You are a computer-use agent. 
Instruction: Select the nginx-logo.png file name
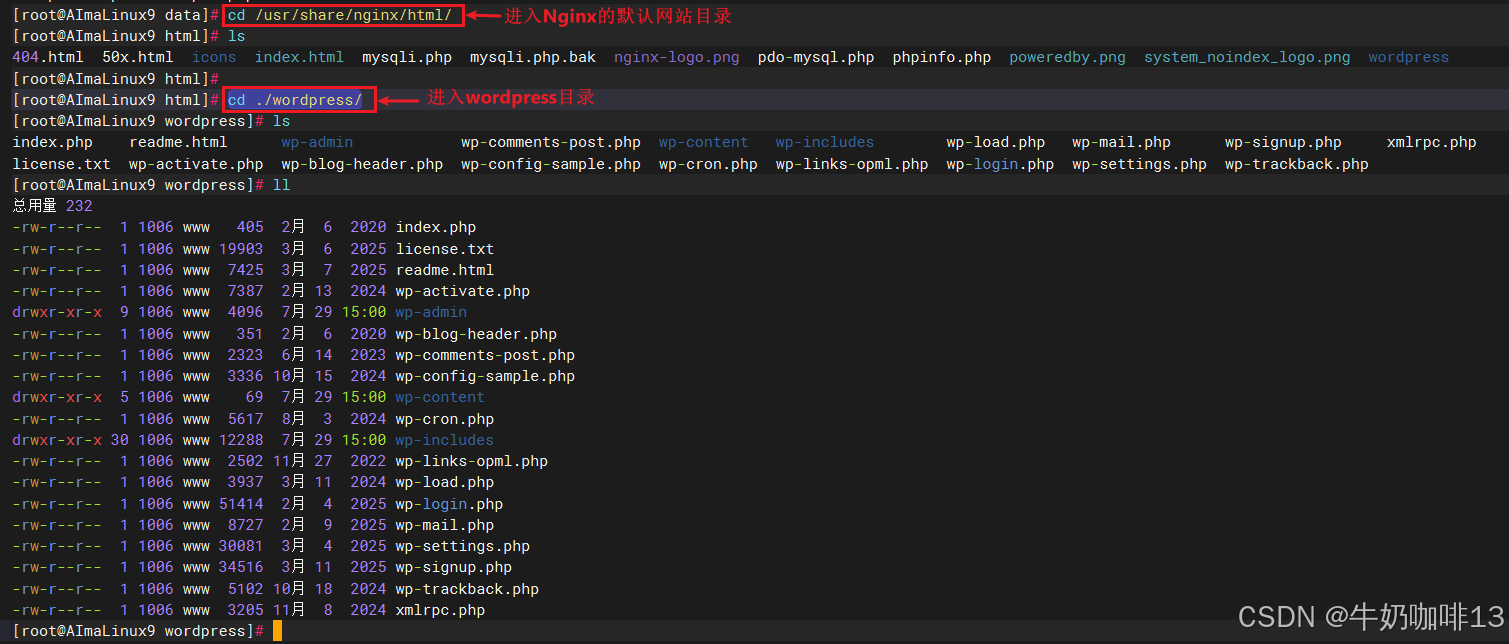coord(677,57)
